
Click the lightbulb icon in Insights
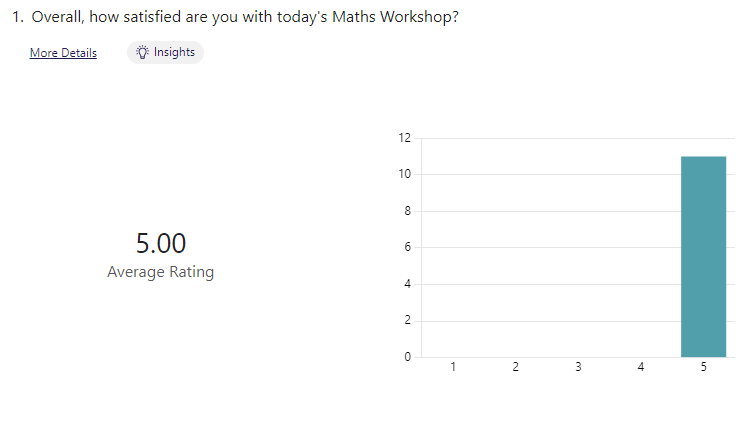click(x=142, y=52)
